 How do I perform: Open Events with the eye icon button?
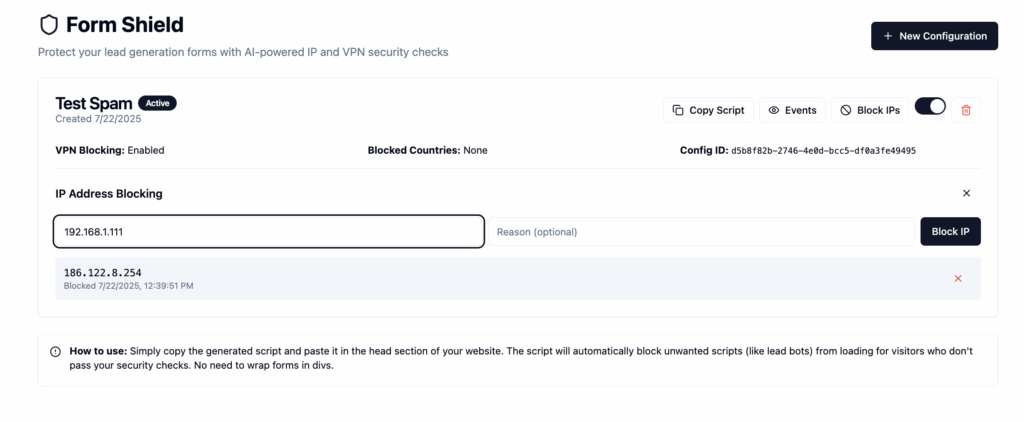[x=792, y=110]
